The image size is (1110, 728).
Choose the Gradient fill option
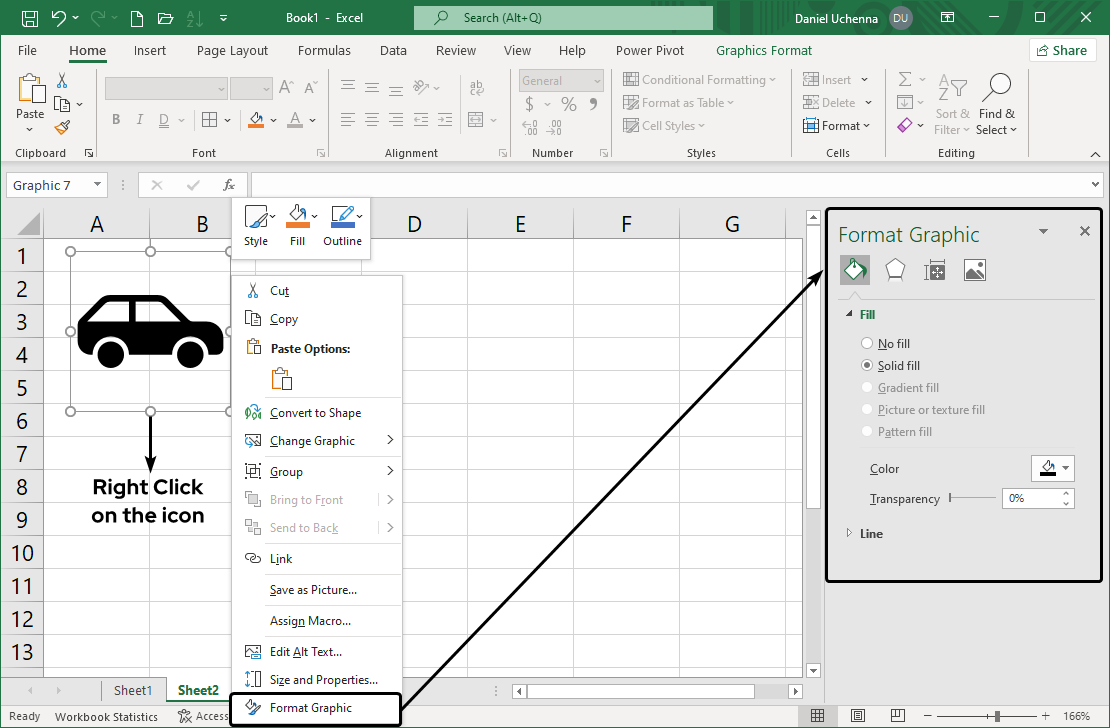(x=866, y=387)
